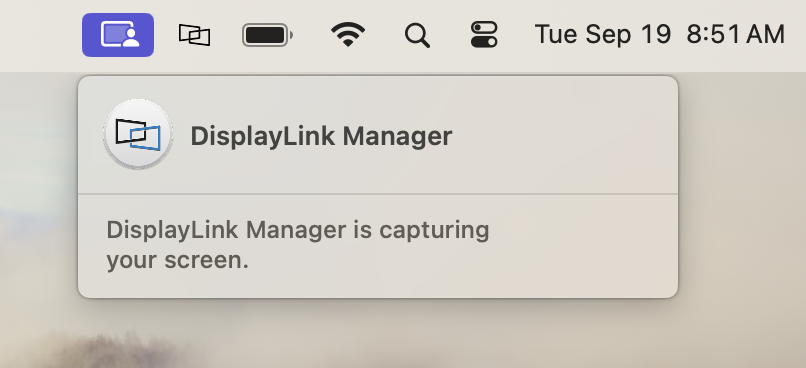Open Control Center toggles icon

(x=484, y=35)
